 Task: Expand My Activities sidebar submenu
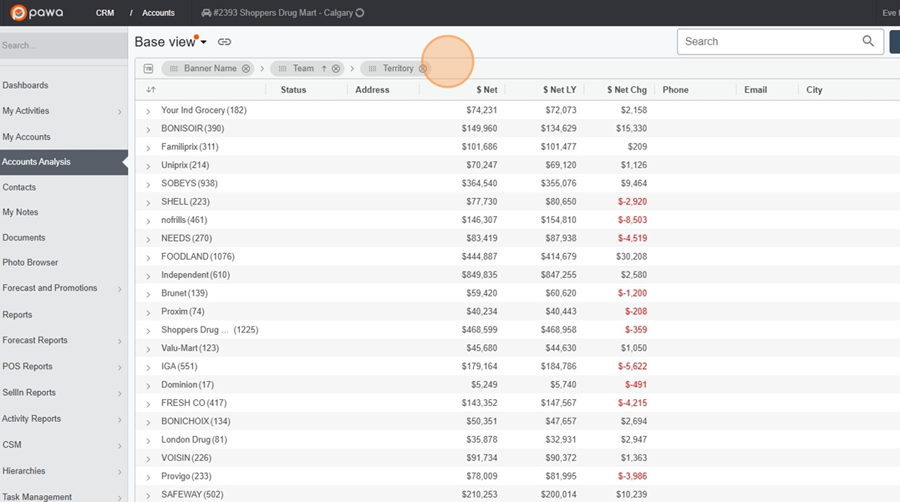tap(119, 112)
